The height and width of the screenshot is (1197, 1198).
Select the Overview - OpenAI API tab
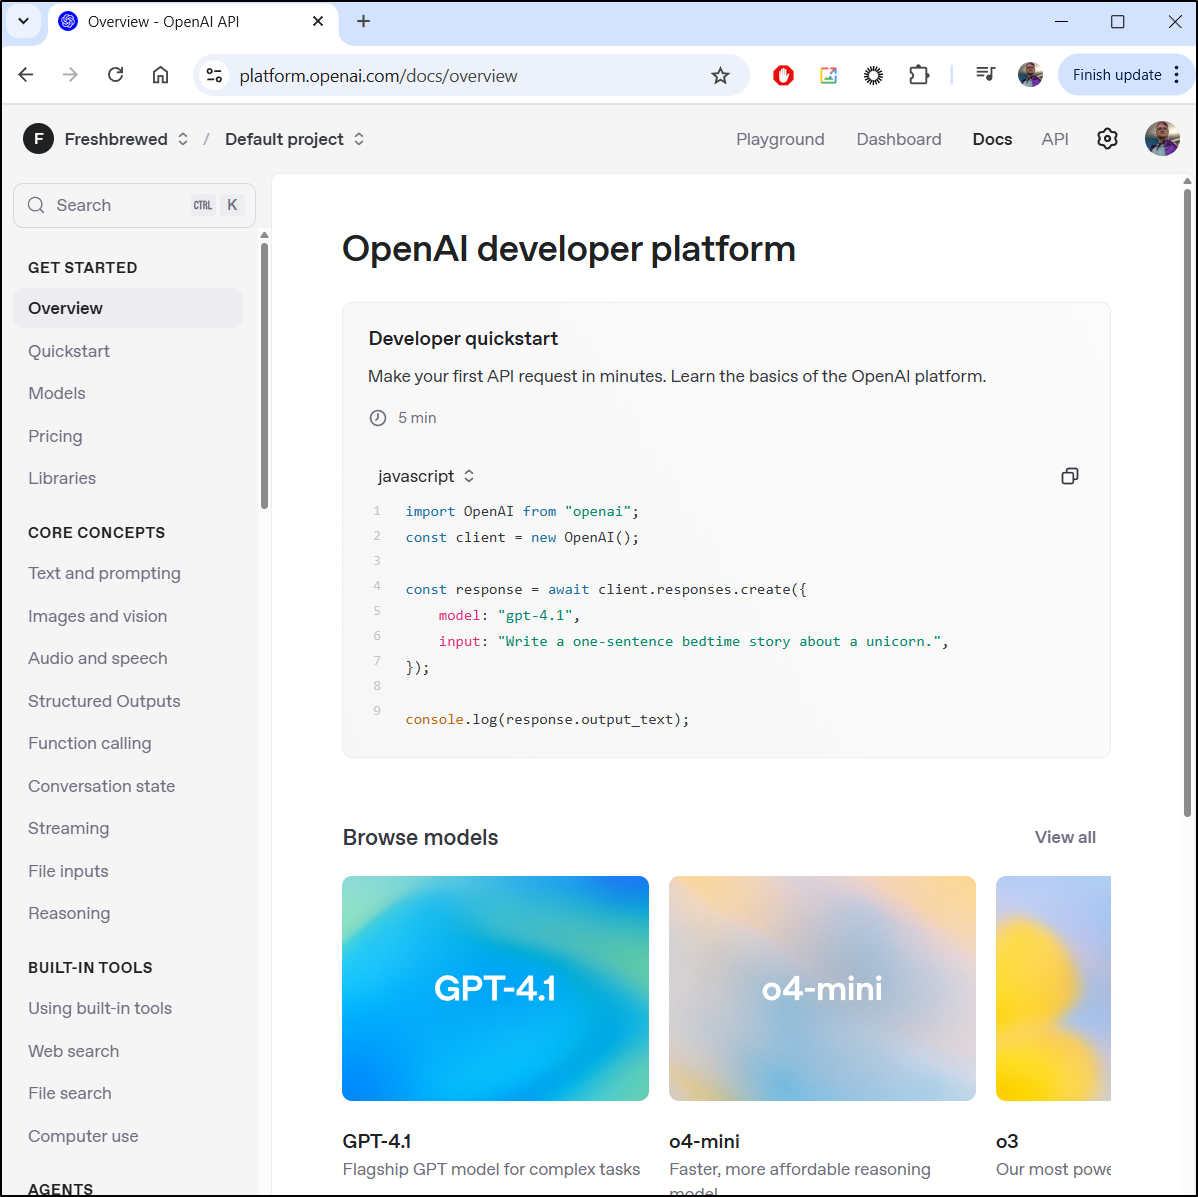tap(194, 22)
